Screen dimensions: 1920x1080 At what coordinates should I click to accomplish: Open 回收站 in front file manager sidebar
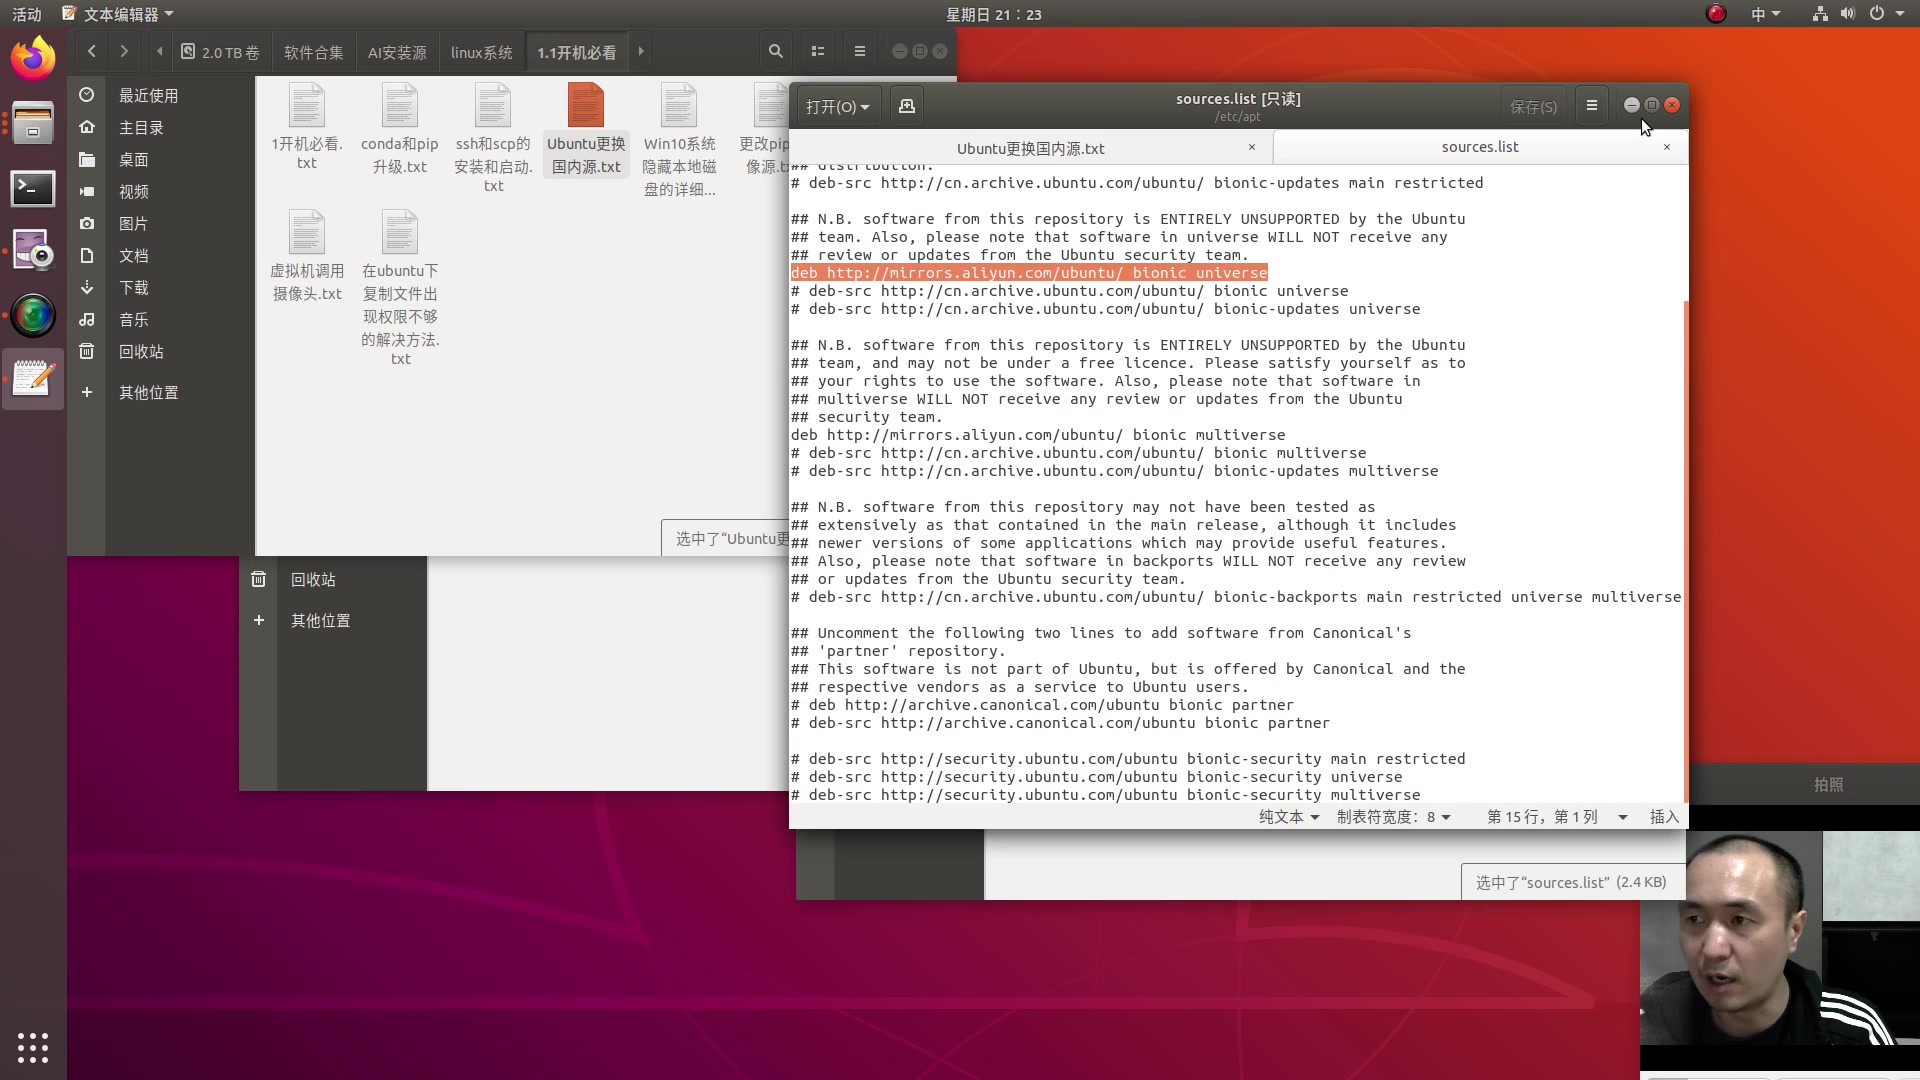coord(141,351)
